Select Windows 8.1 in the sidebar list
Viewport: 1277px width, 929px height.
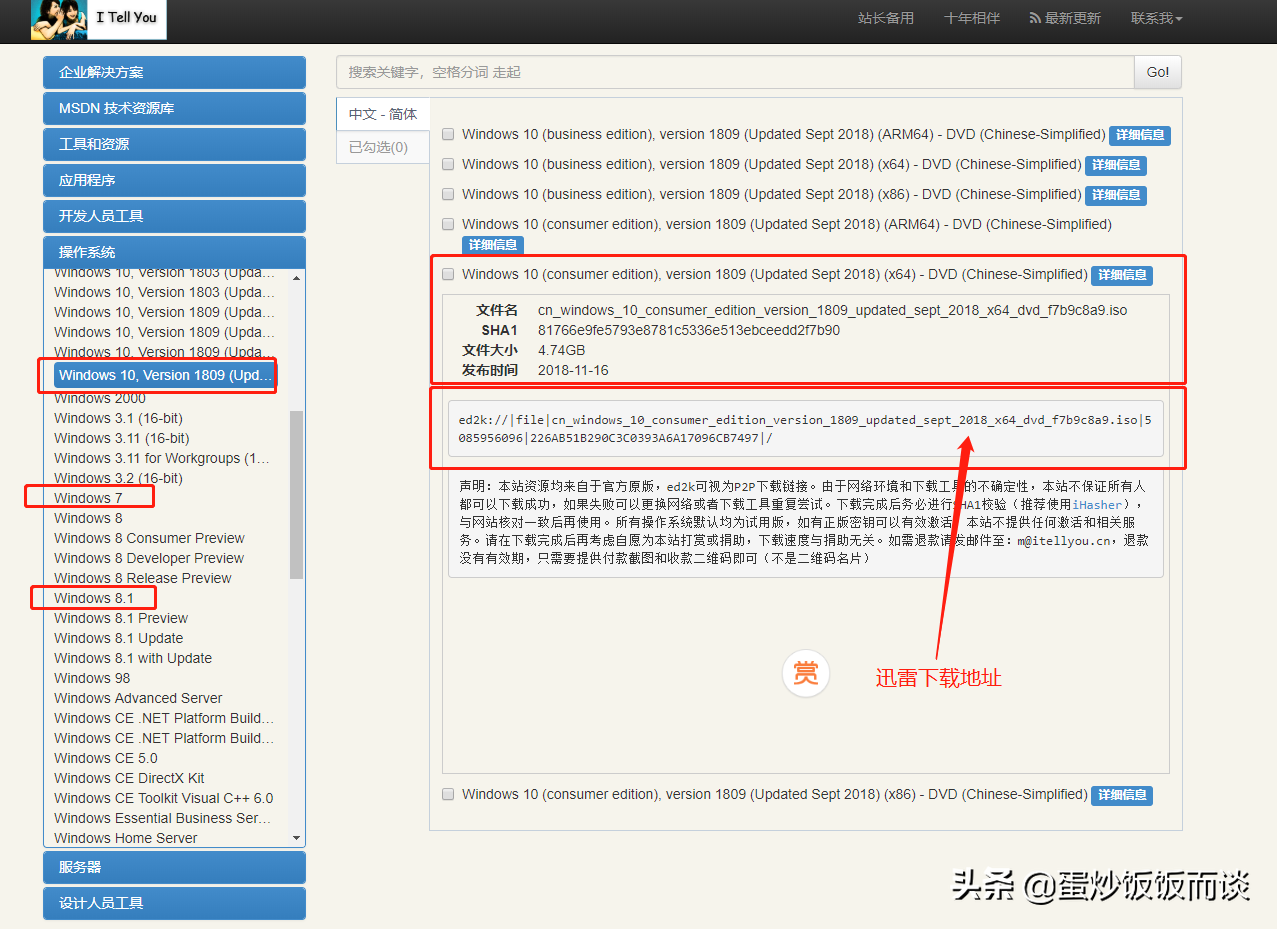[92, 597]
